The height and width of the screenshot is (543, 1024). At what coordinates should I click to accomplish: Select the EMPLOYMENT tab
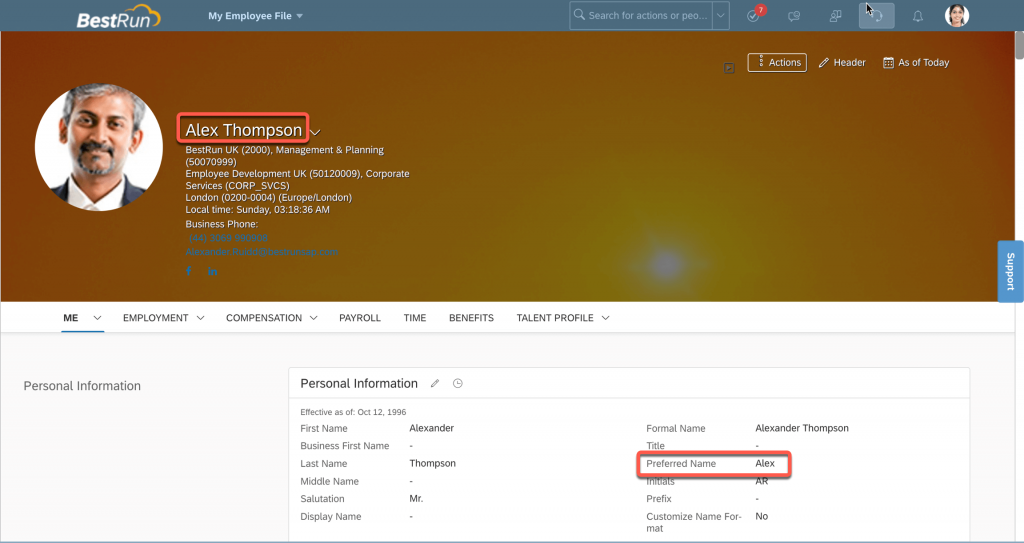coord(155,318)
